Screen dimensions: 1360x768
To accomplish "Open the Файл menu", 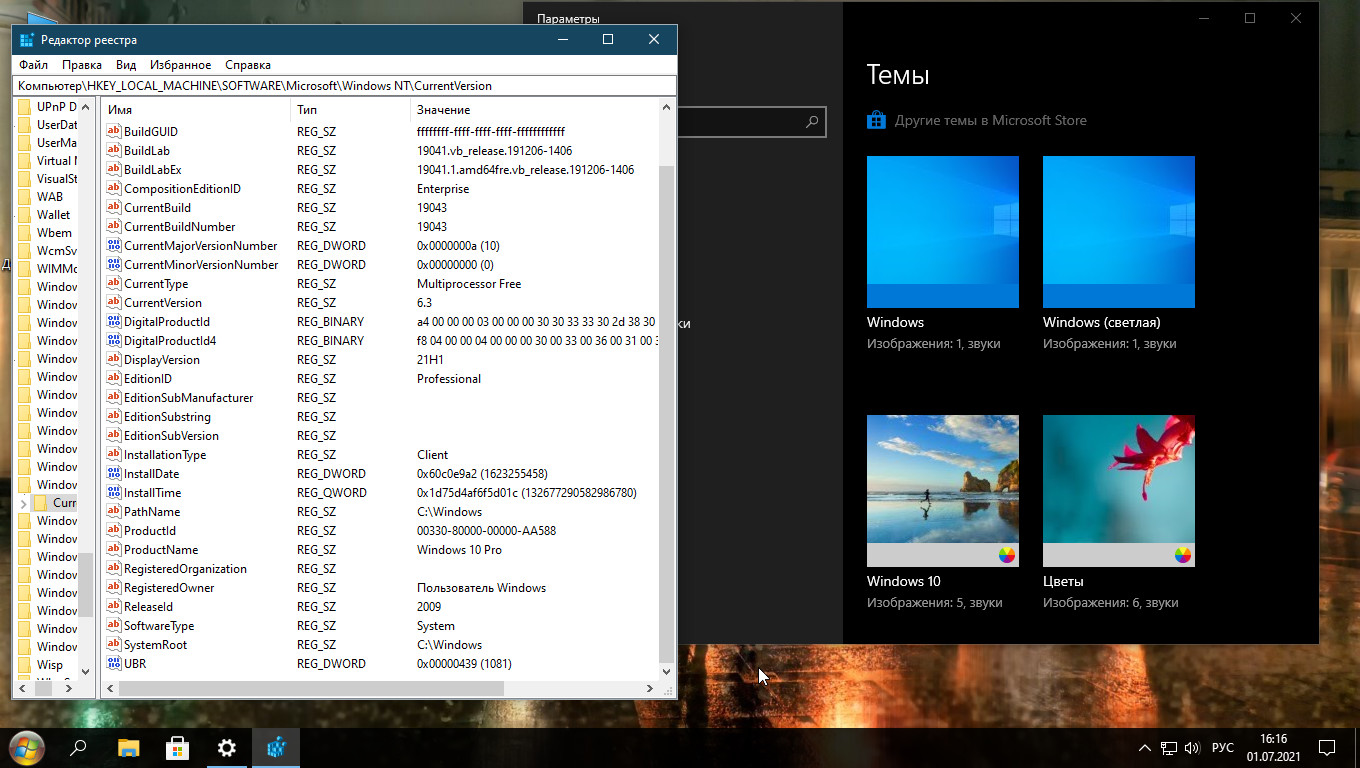I will [33, 65].
